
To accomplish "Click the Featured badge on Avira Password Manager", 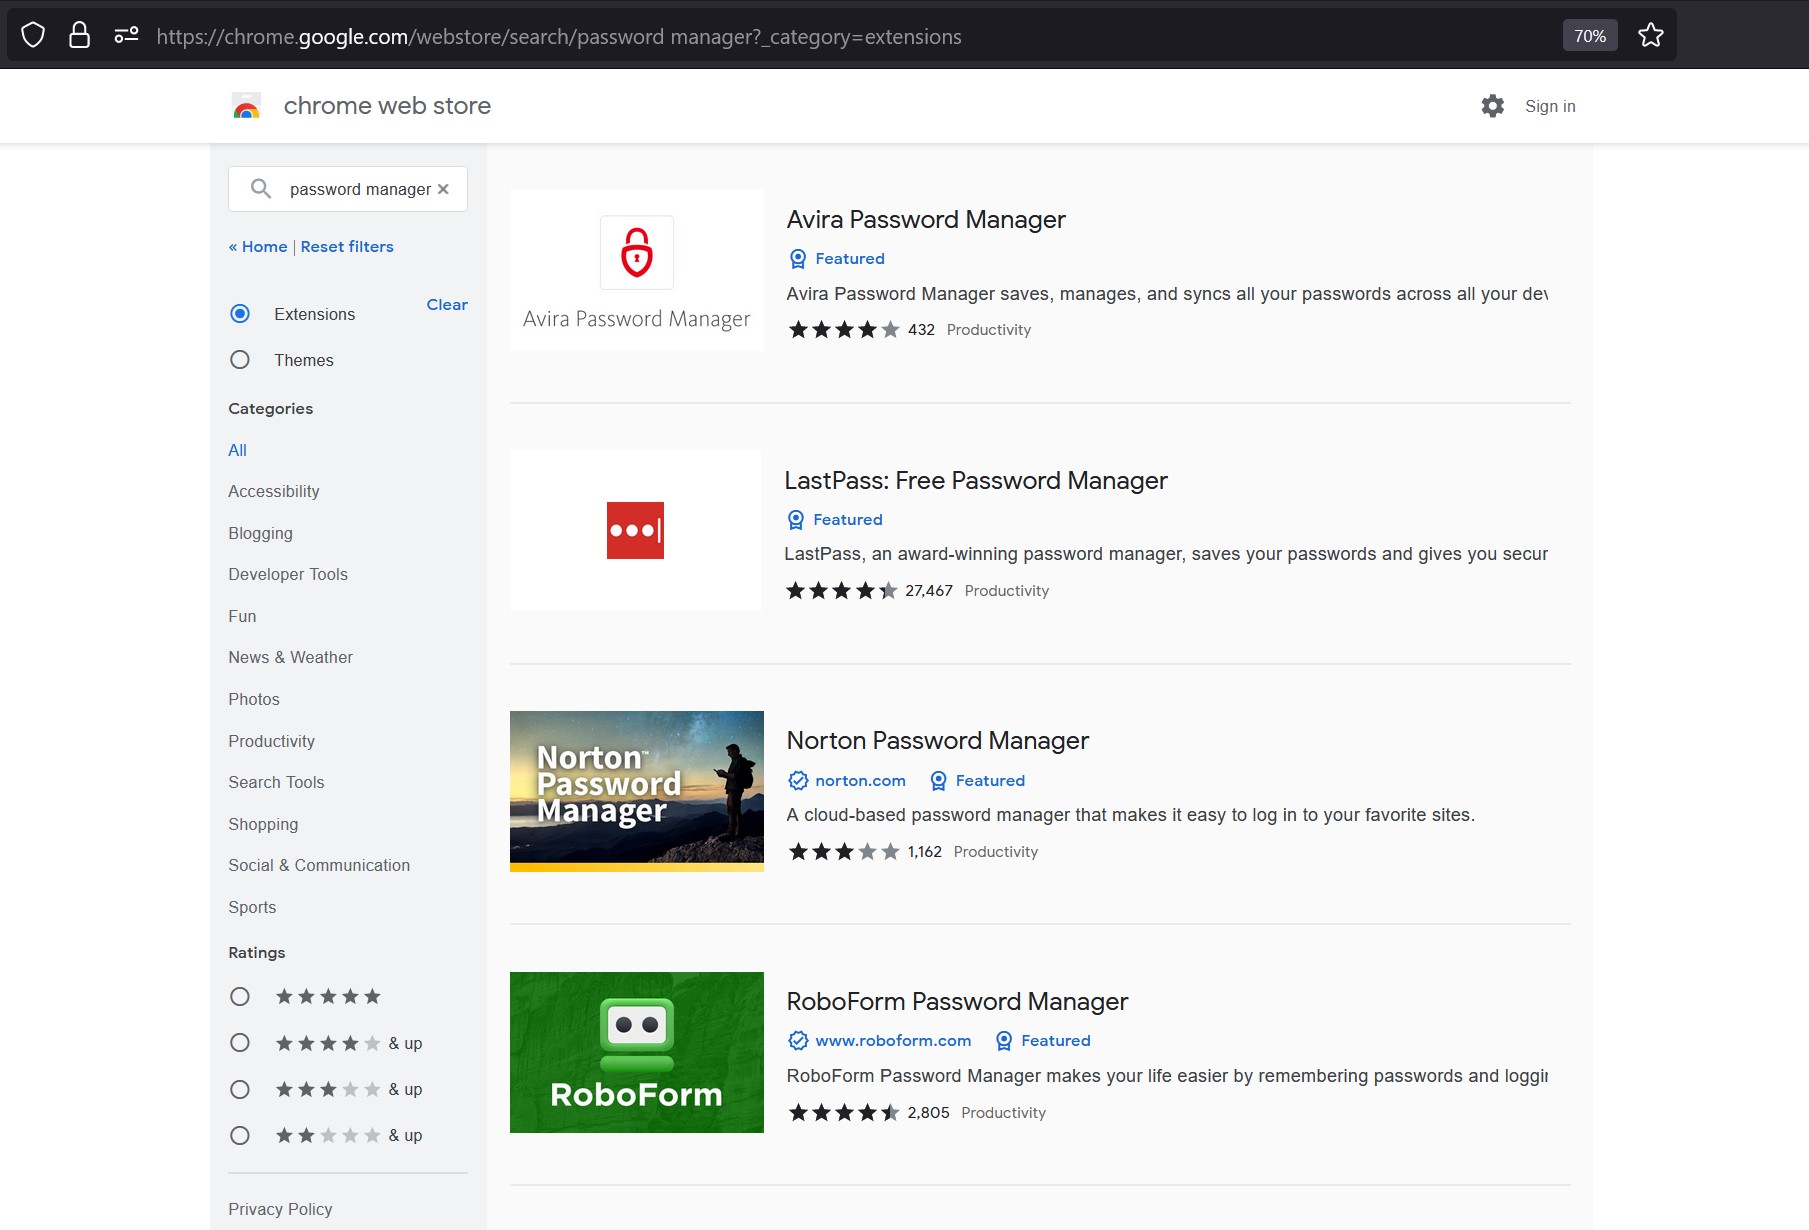I will pyautogui.click(x=836, y=258).
